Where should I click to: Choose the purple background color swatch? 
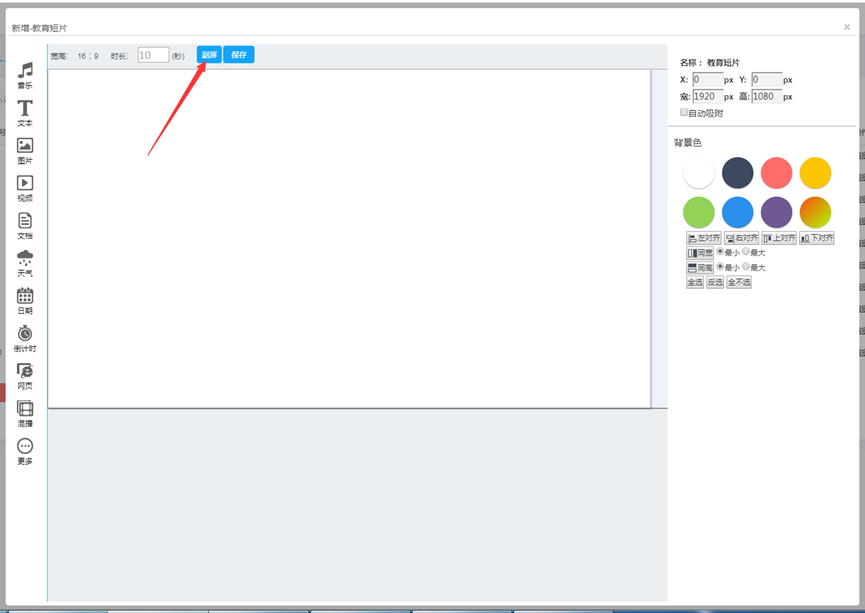(x=776, y=212)
